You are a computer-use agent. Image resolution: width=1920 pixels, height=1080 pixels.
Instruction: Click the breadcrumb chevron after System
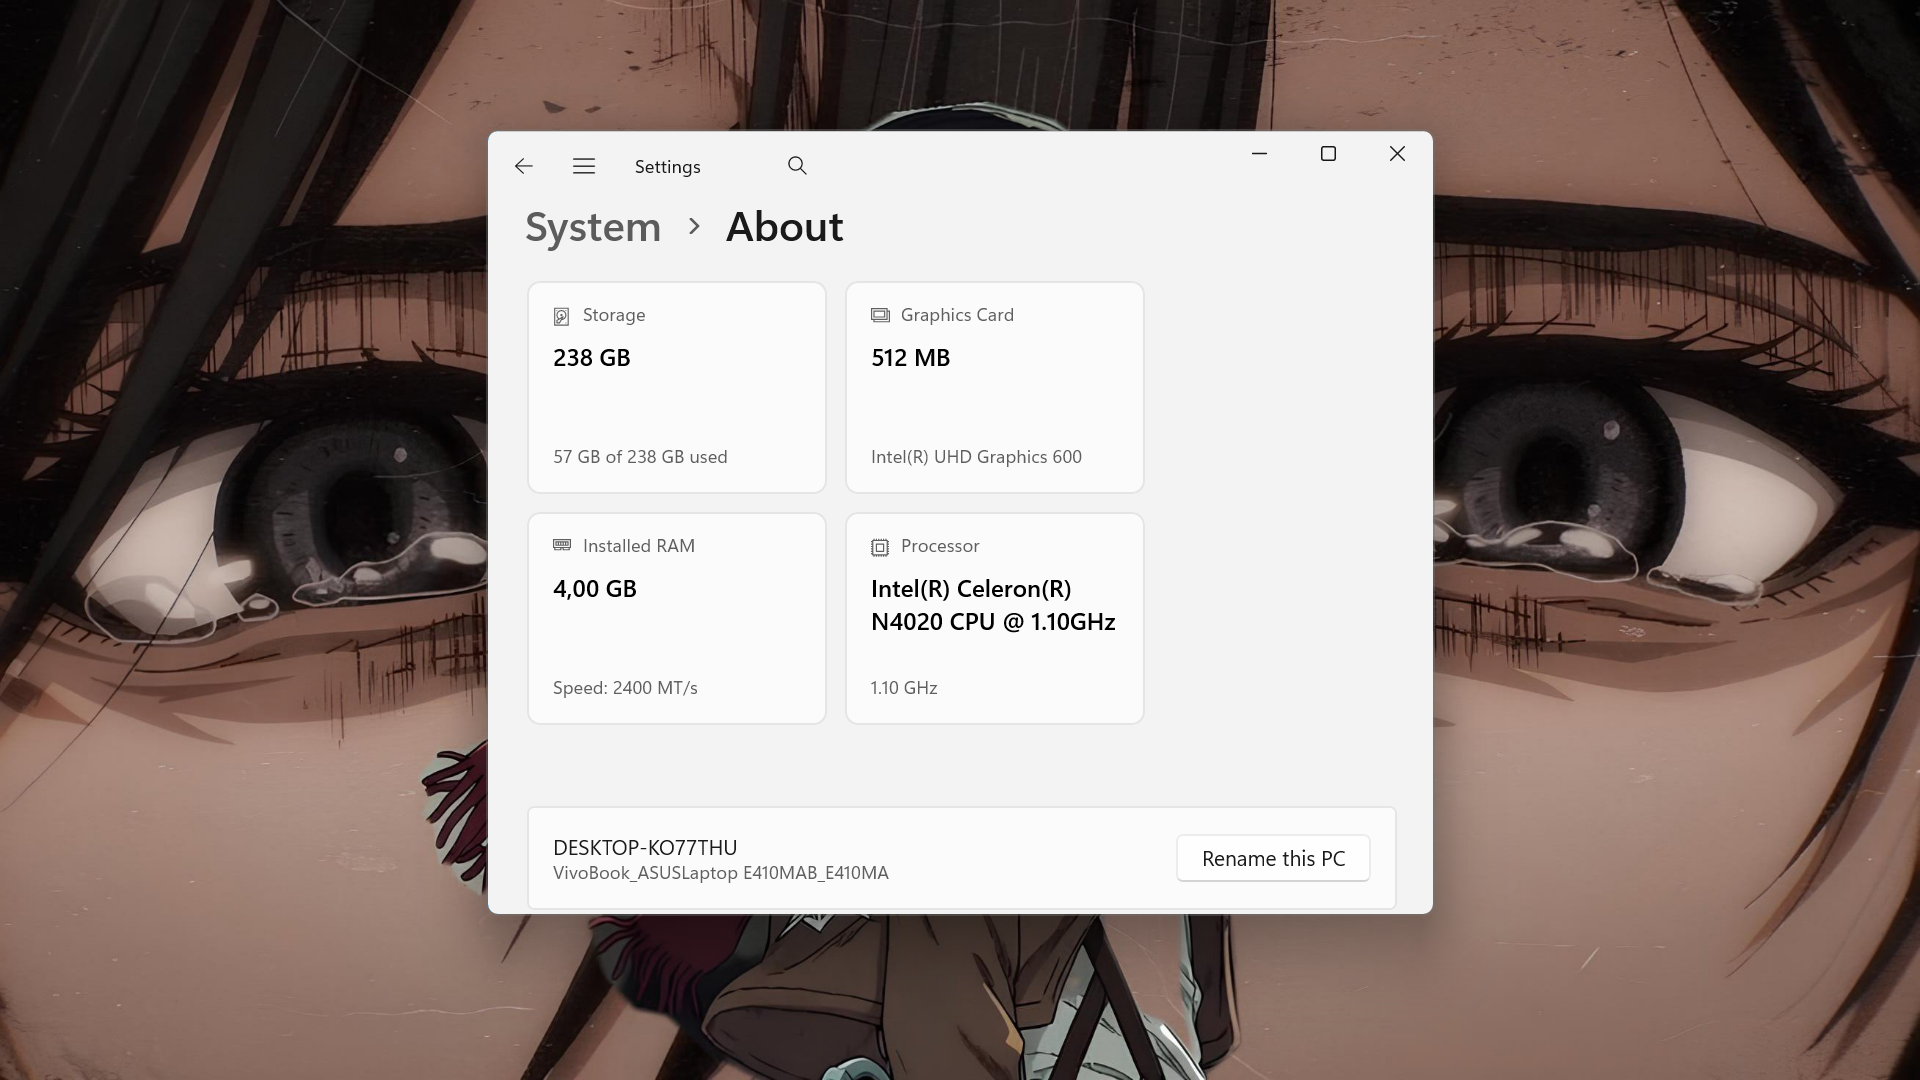tap(694, 227)
